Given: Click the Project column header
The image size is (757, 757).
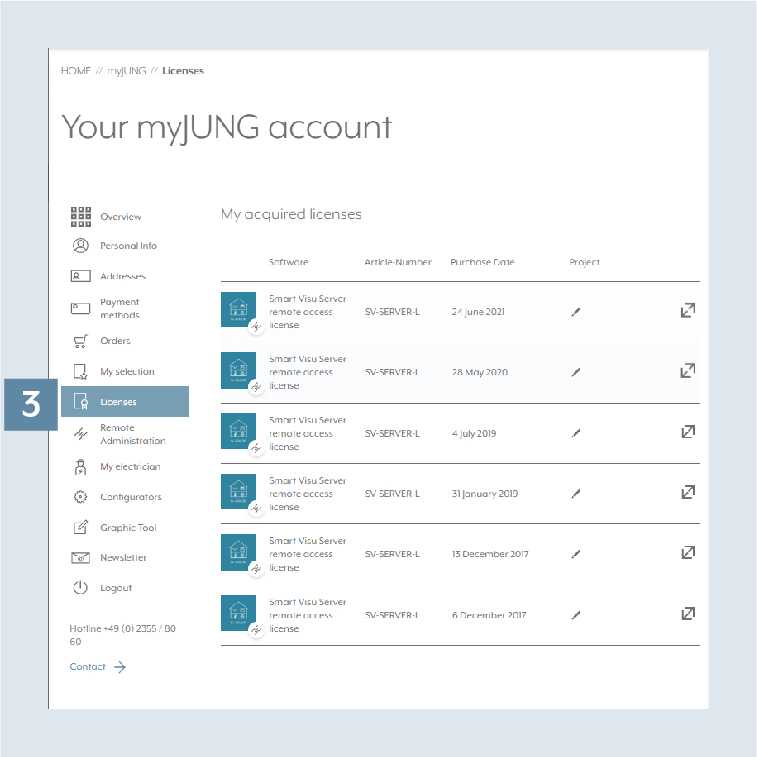Looking at the screenshot, I should [x=584, y=262].
